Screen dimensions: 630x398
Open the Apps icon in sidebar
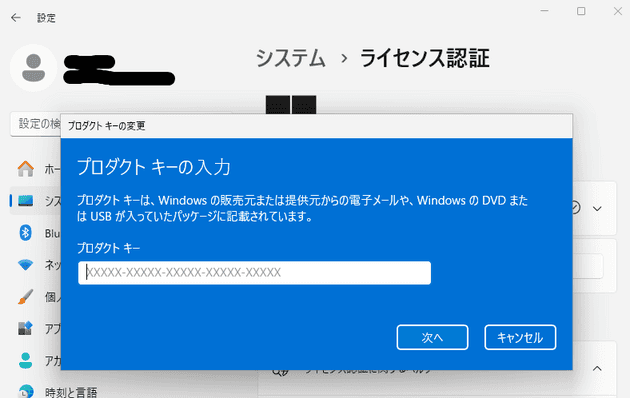tap(26, 329)
